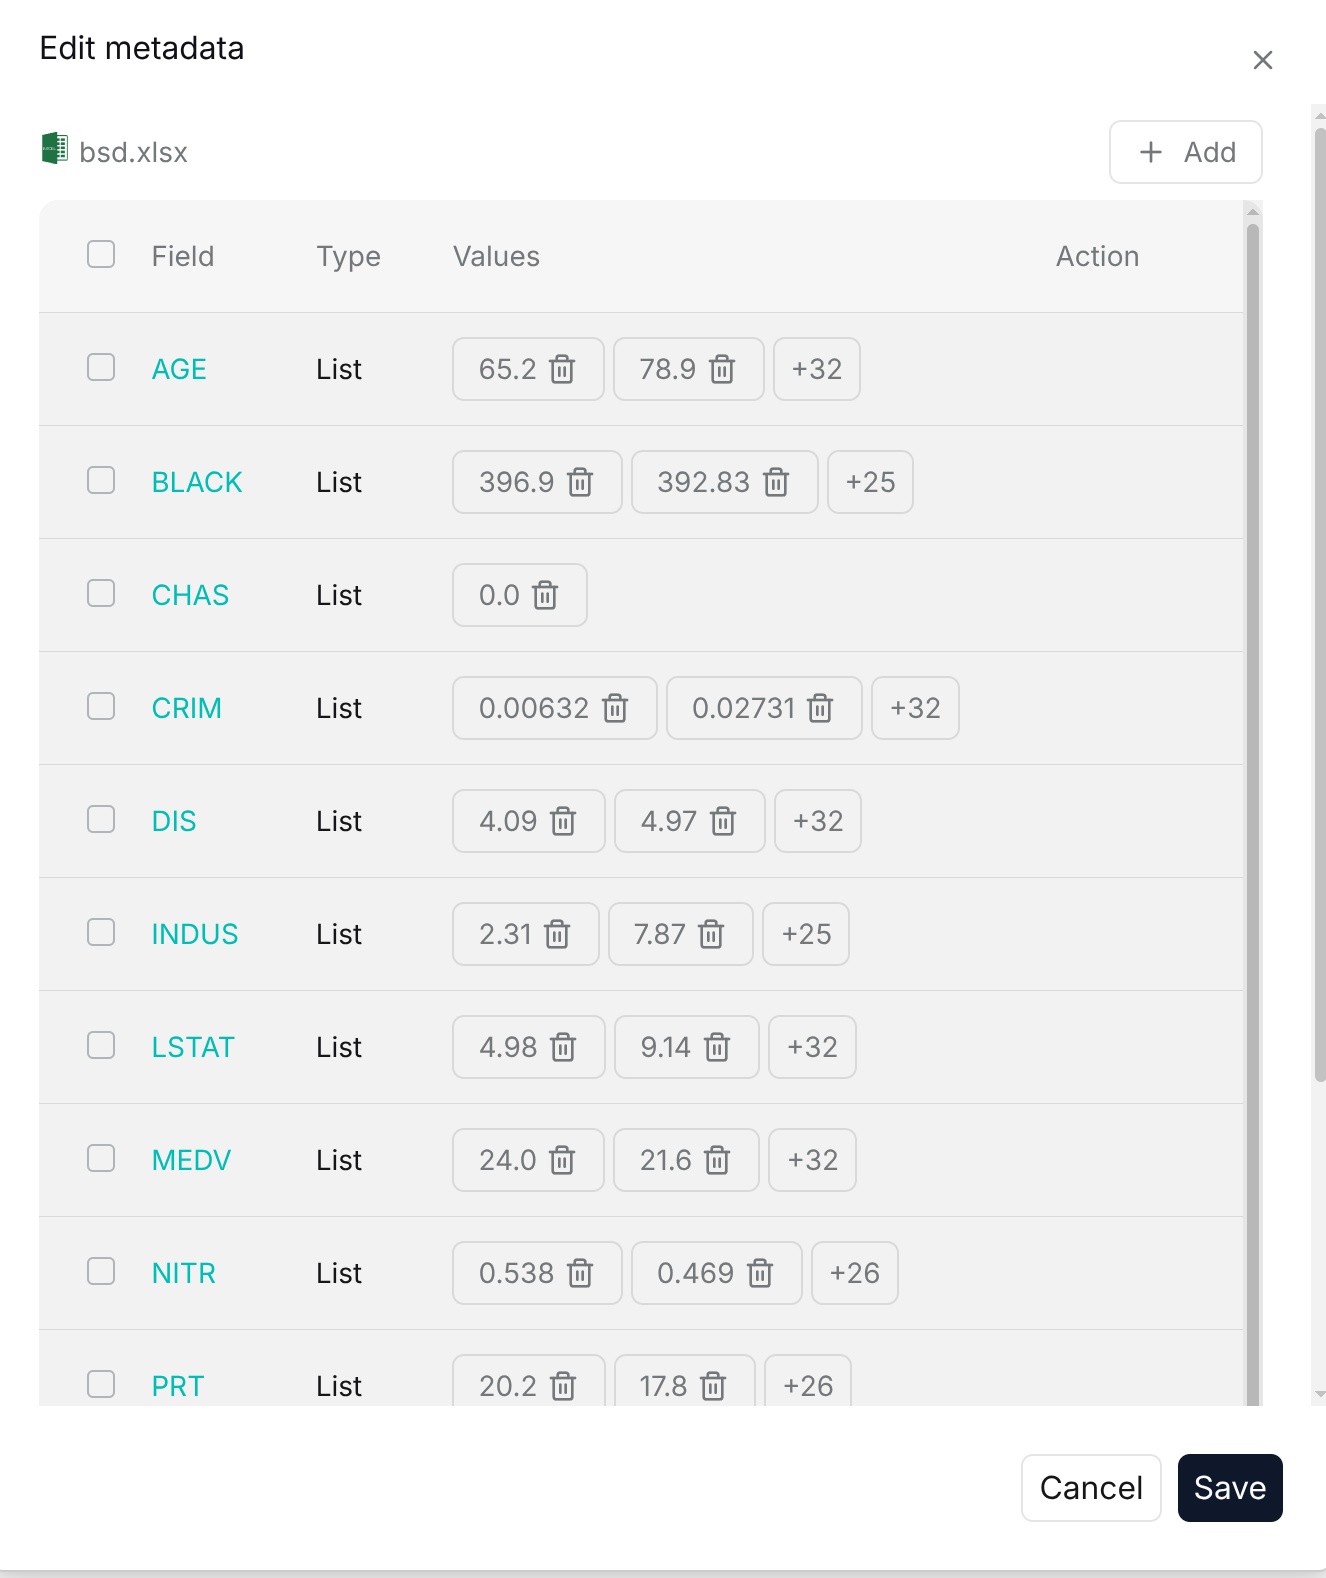Image resolution: width=1326 pixels, height=1578 pixels.
Task: Show +26 more NITR values
Action: pyautogui.click(x=855, y=1273)
